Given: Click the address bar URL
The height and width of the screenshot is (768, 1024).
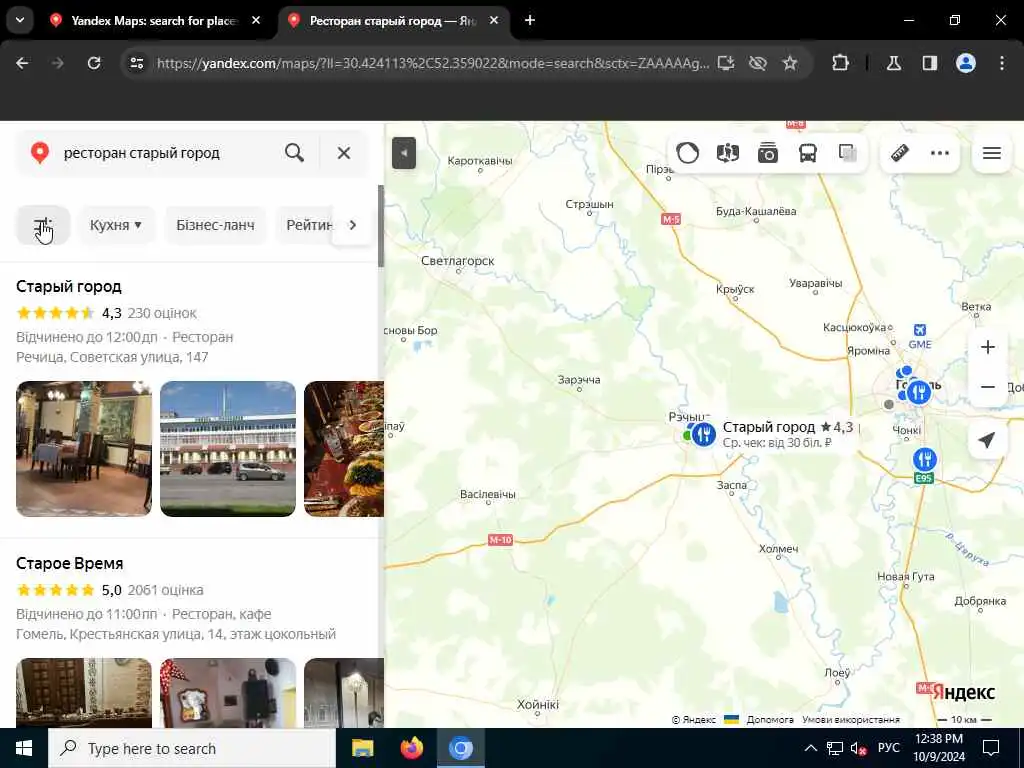Looking at the screenshot, I should tap(432, 63).
